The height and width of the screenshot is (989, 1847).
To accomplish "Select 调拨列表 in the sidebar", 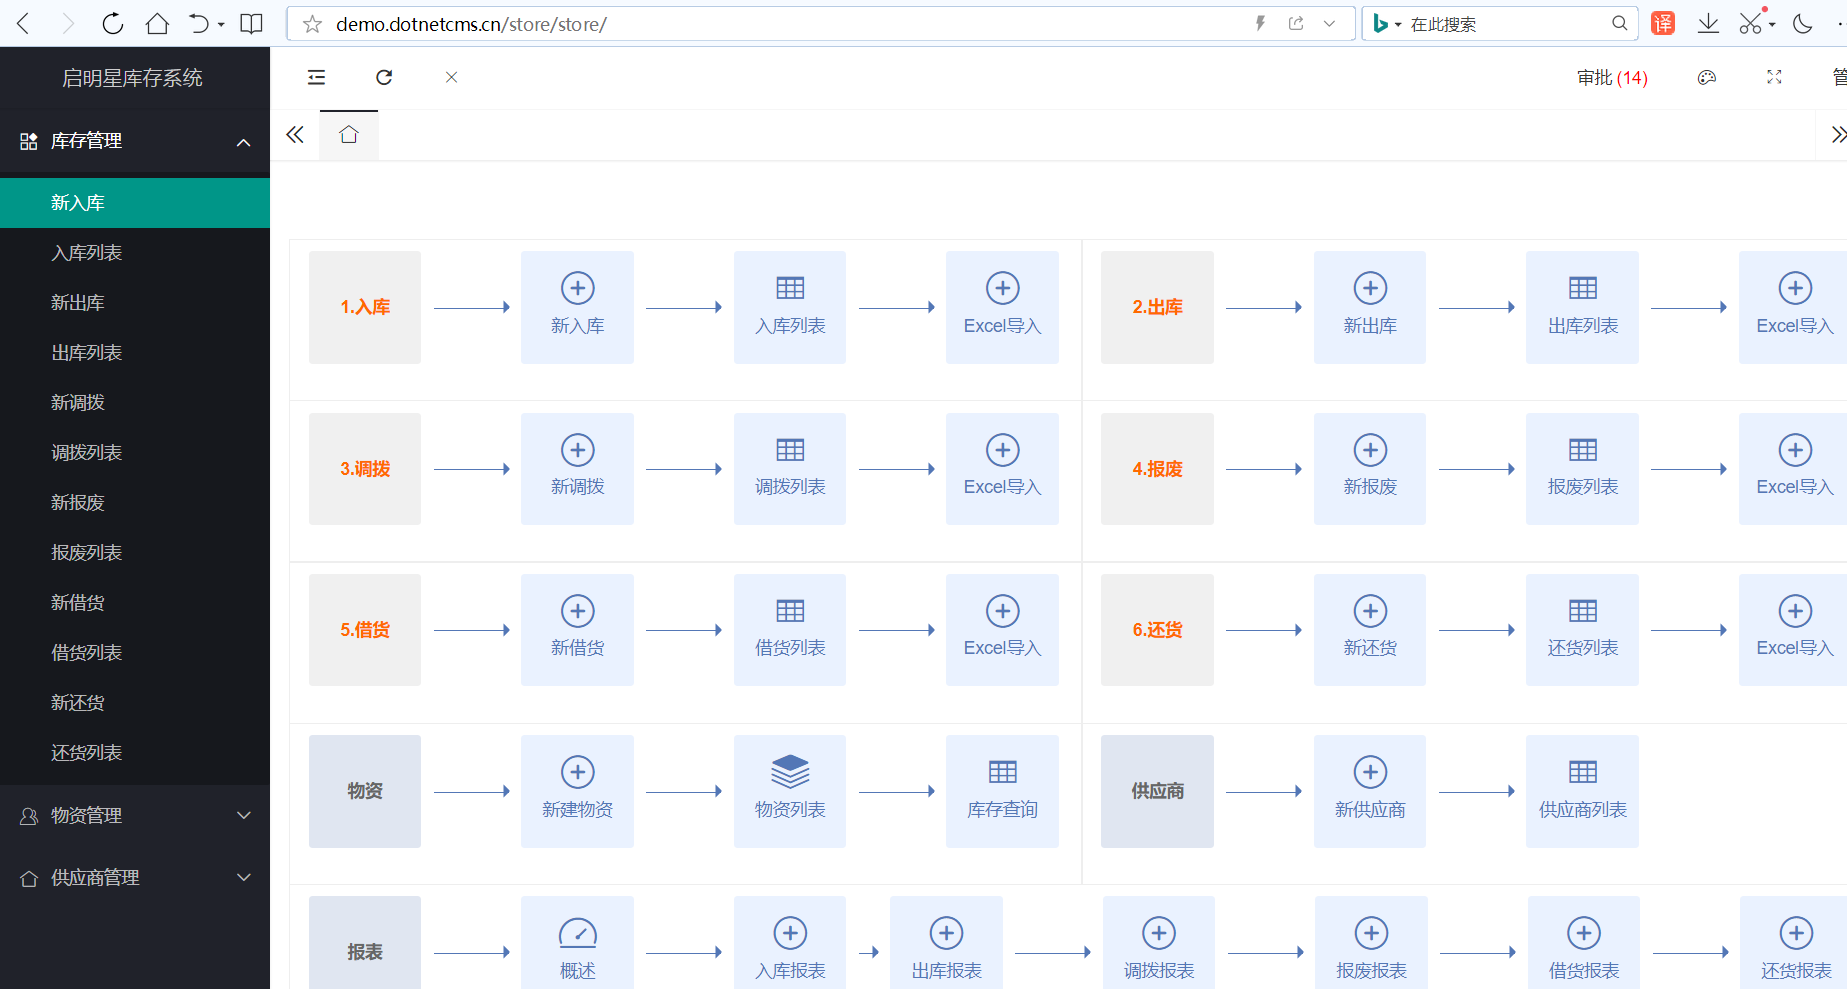I will 135,453.
